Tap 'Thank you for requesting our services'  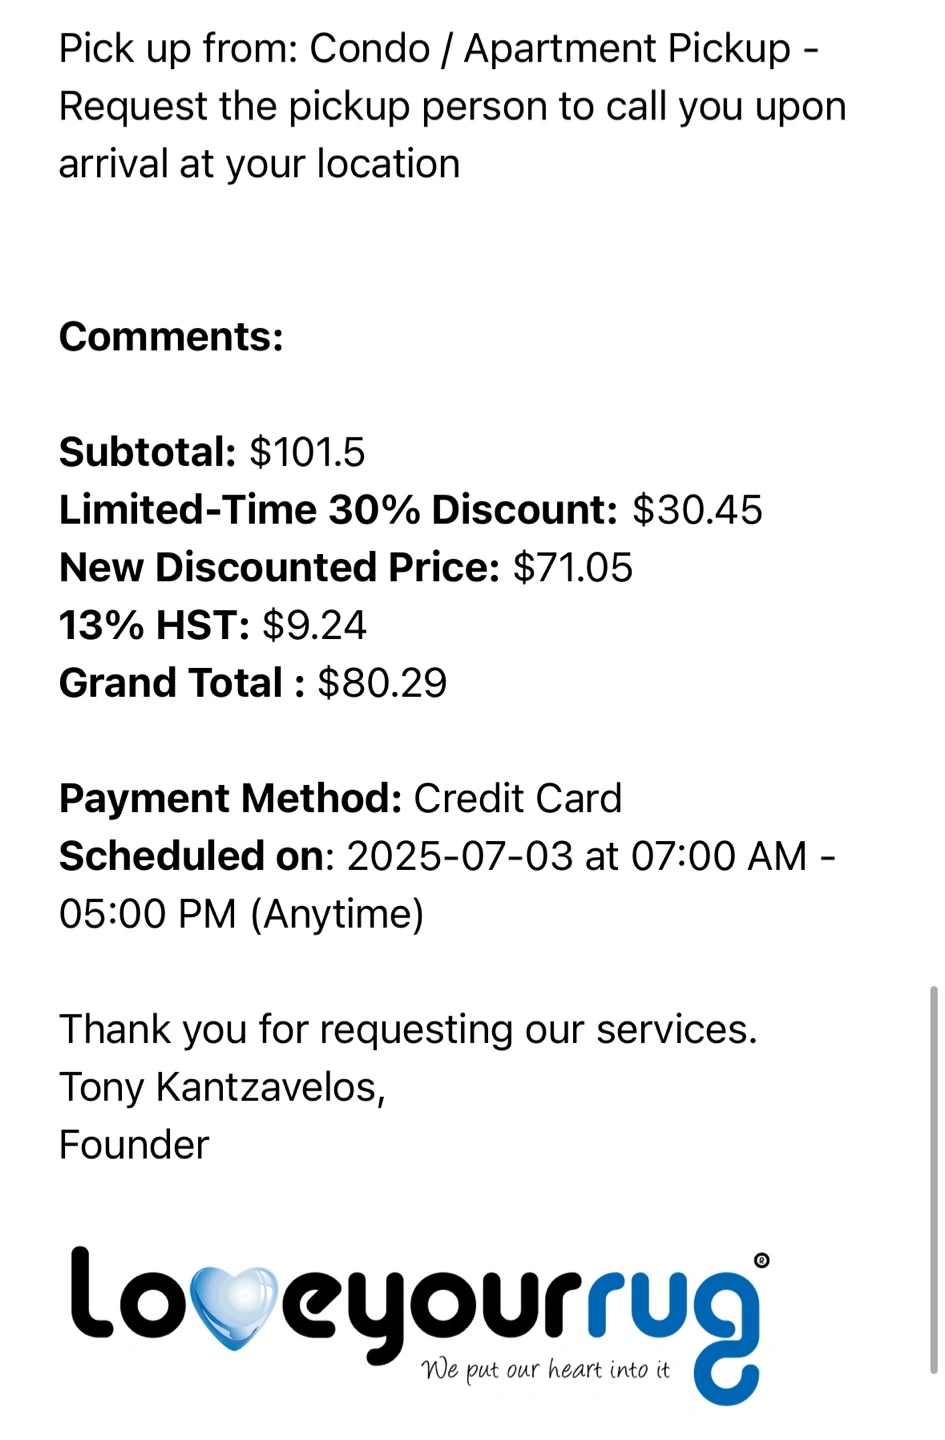point(408,1030)
